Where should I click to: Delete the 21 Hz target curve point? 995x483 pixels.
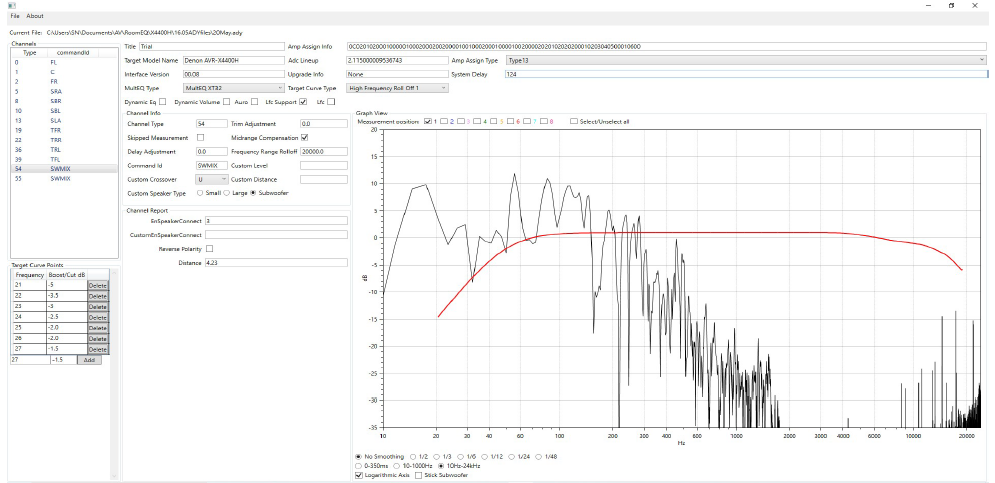(x=97, y=285)
